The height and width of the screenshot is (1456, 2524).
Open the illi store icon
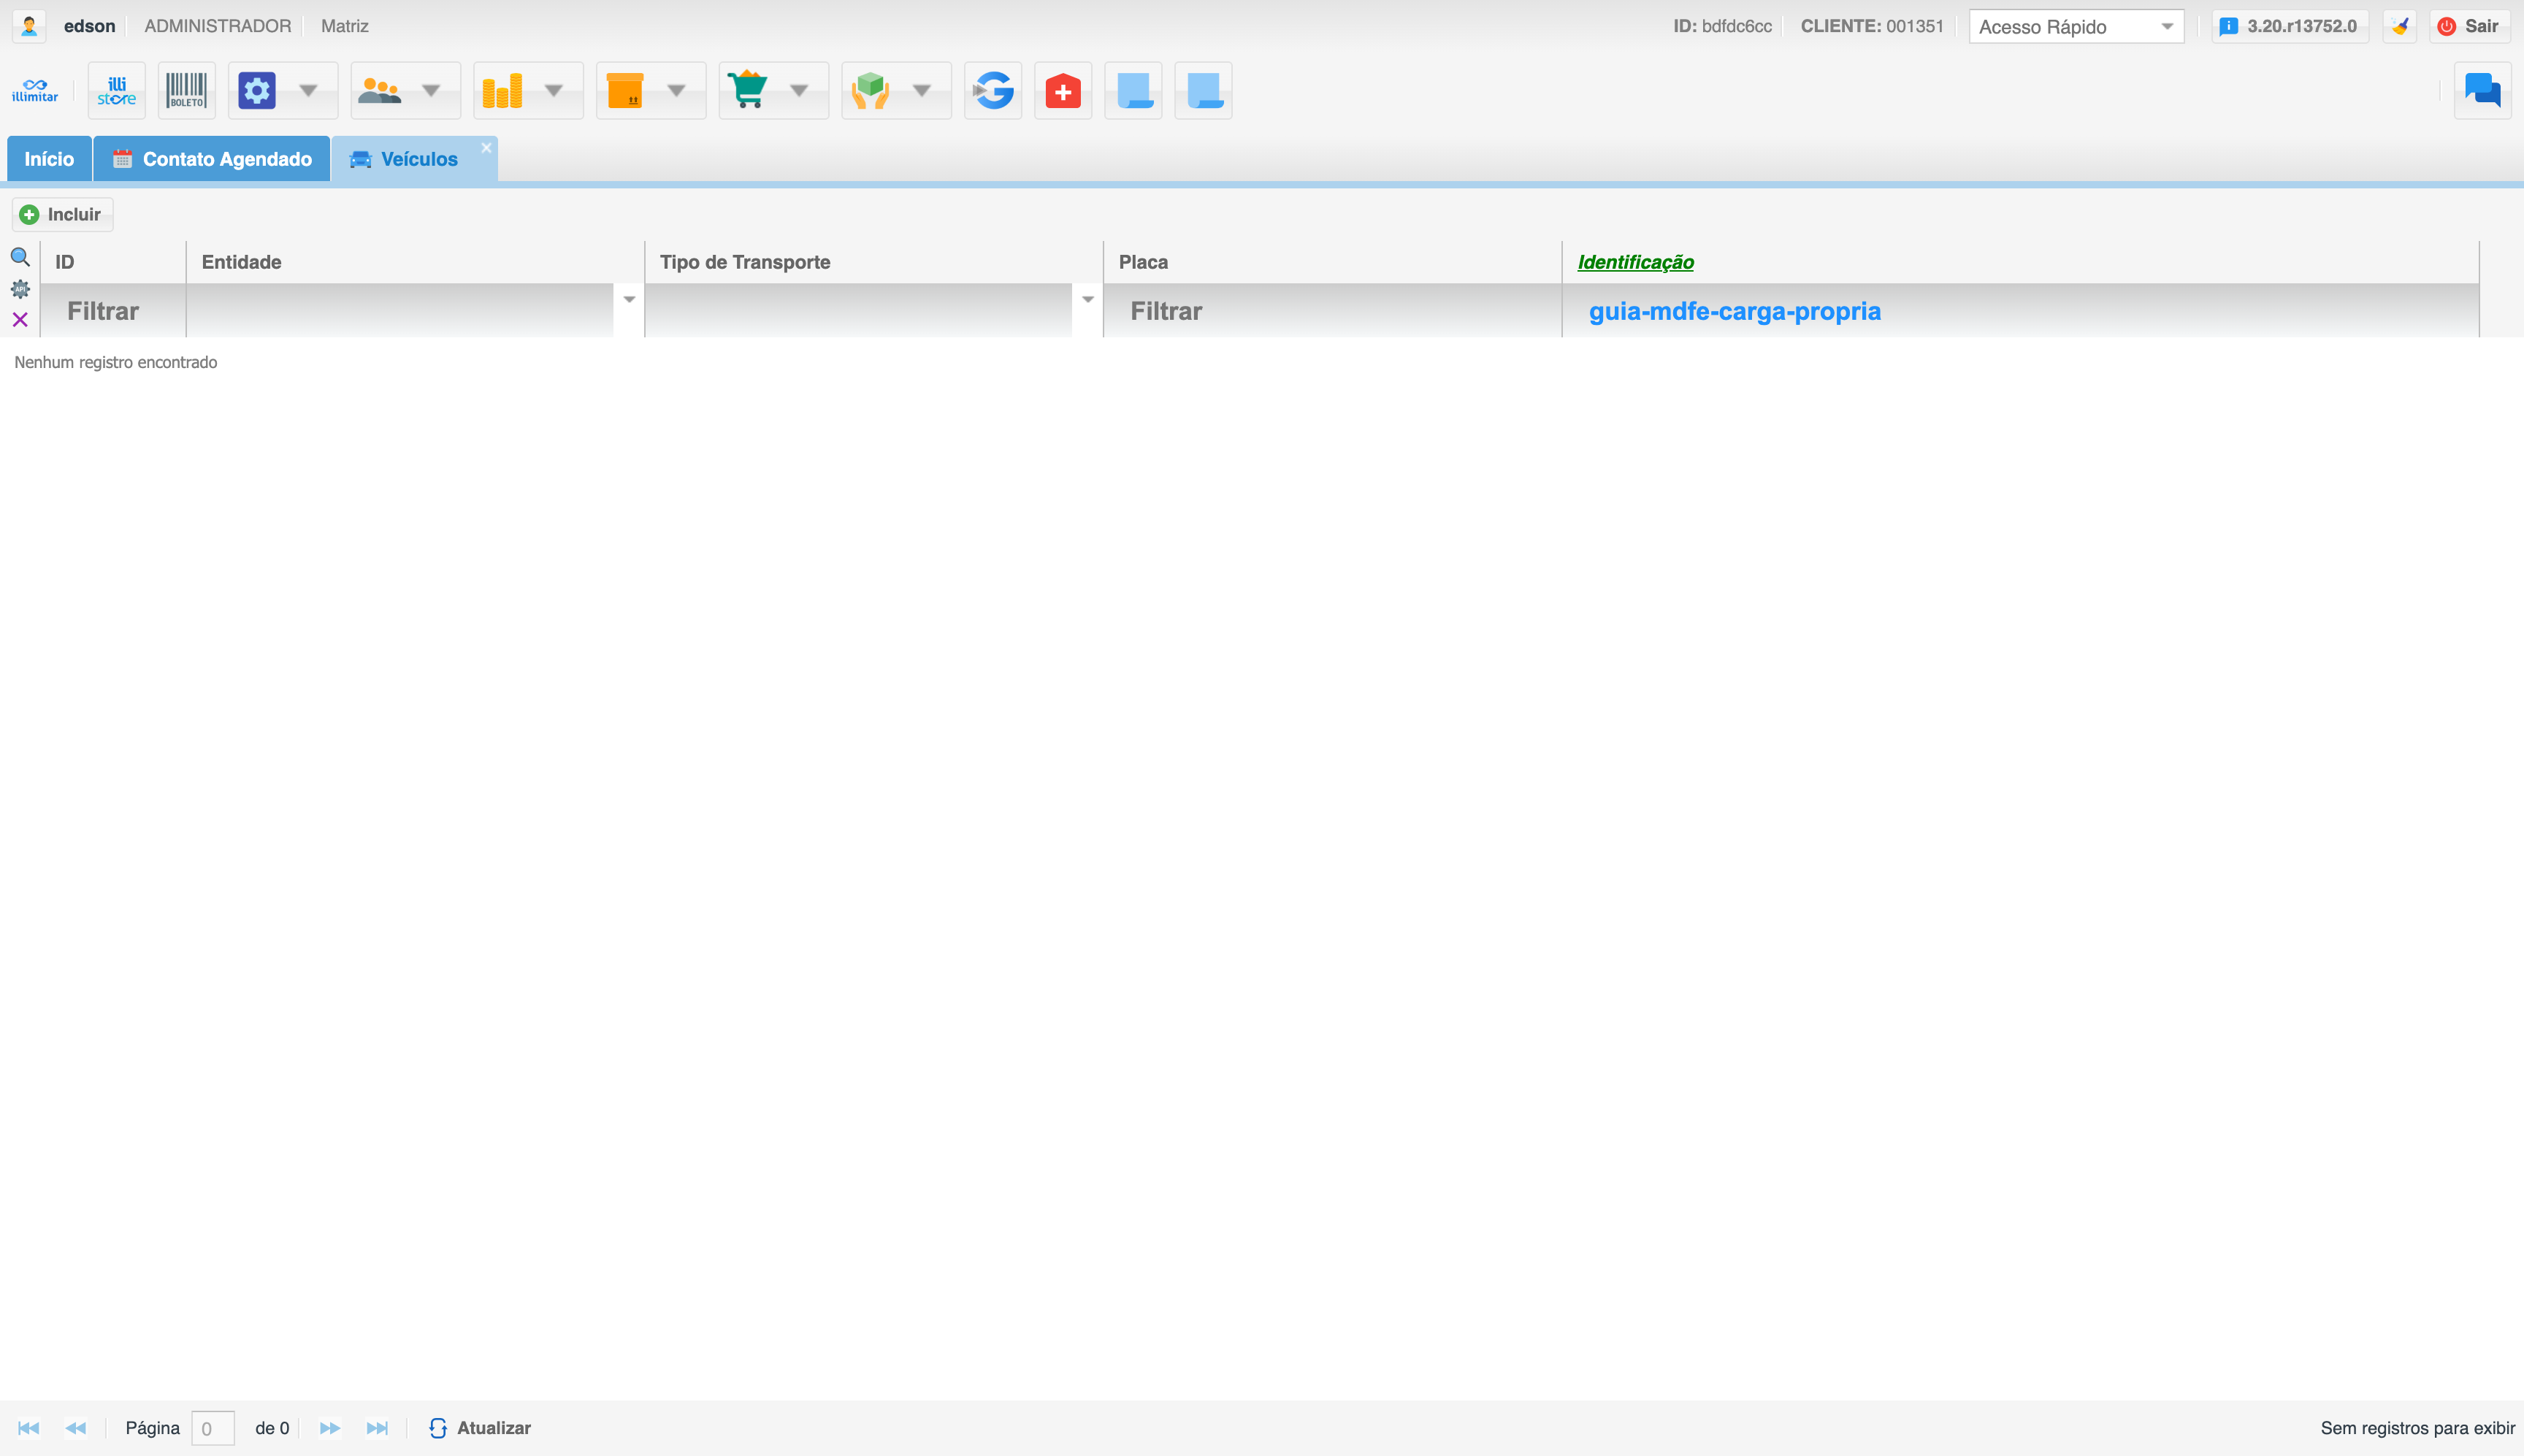pos(117,91)
